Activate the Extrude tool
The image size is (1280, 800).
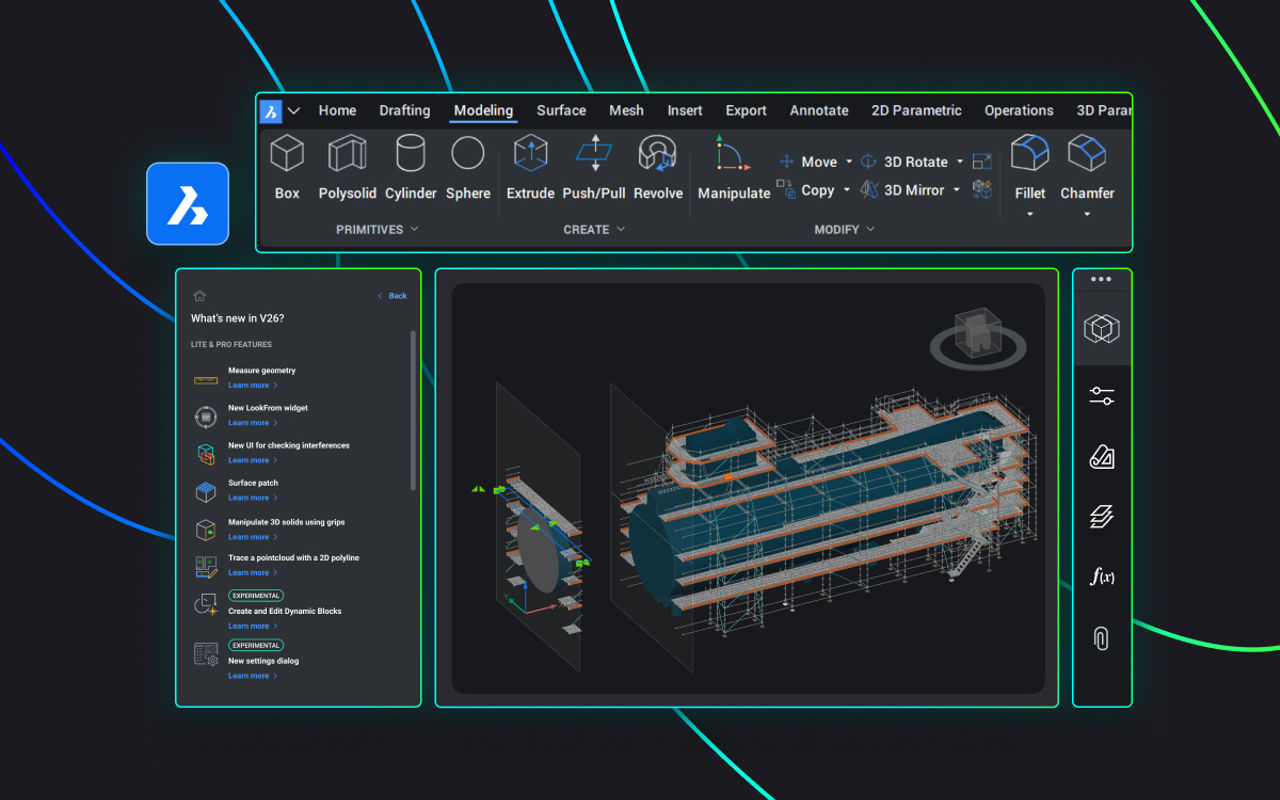[530, 167]
